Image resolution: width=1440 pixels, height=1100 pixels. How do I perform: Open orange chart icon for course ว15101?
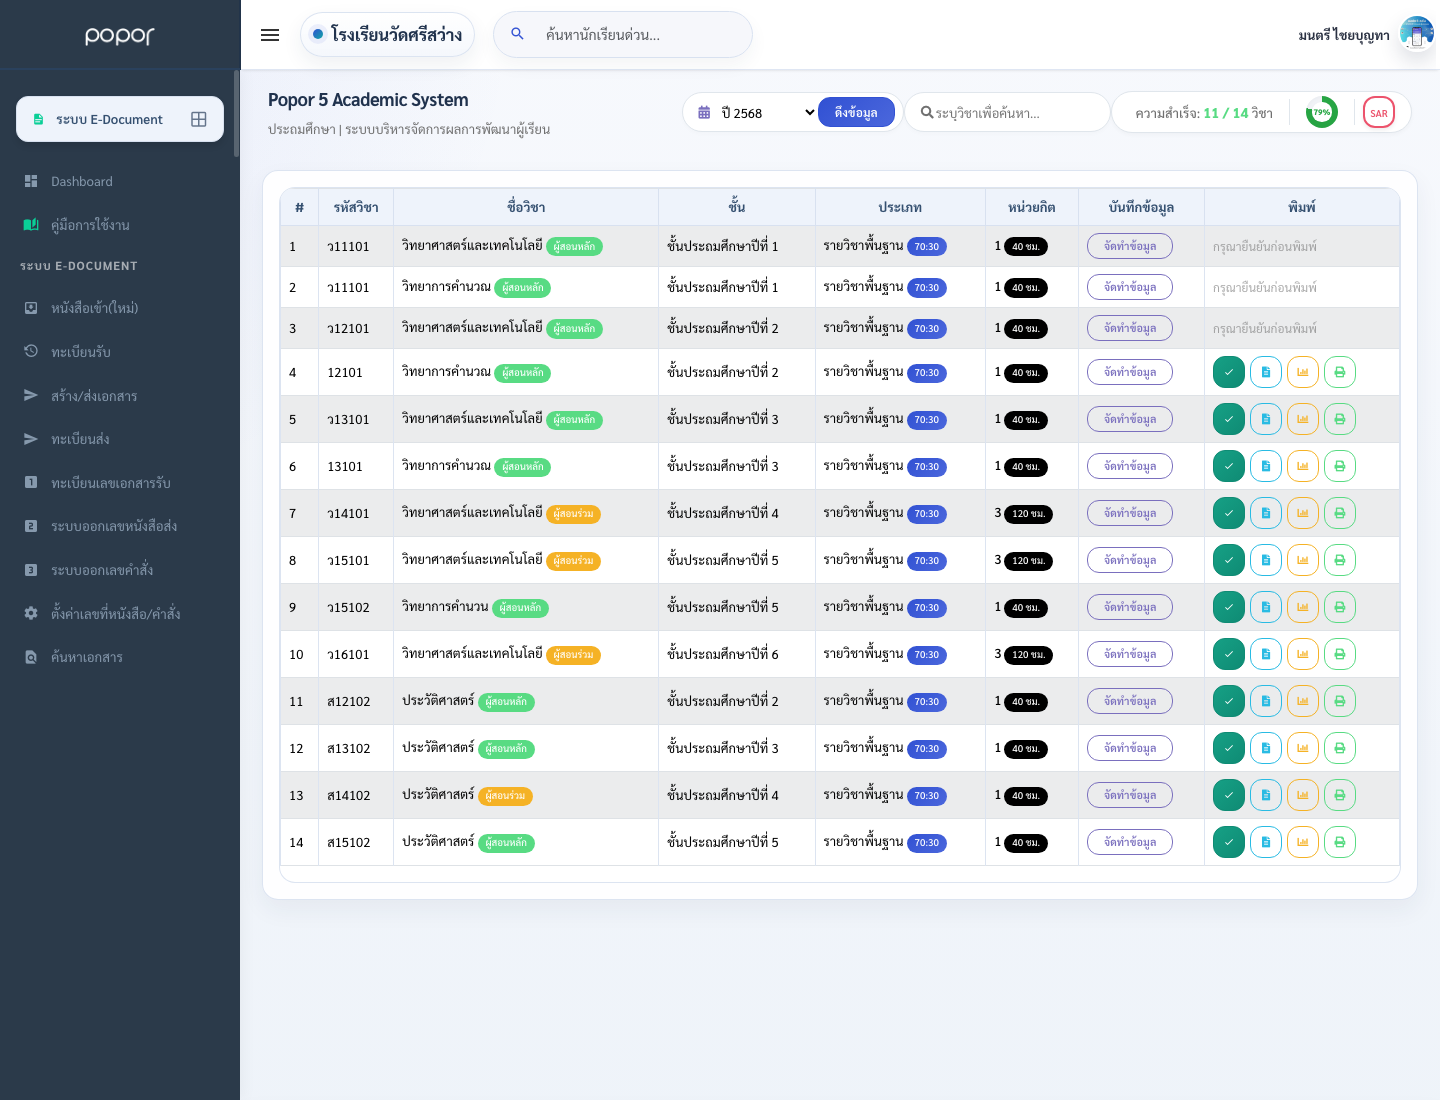[x=1303, y=560]
